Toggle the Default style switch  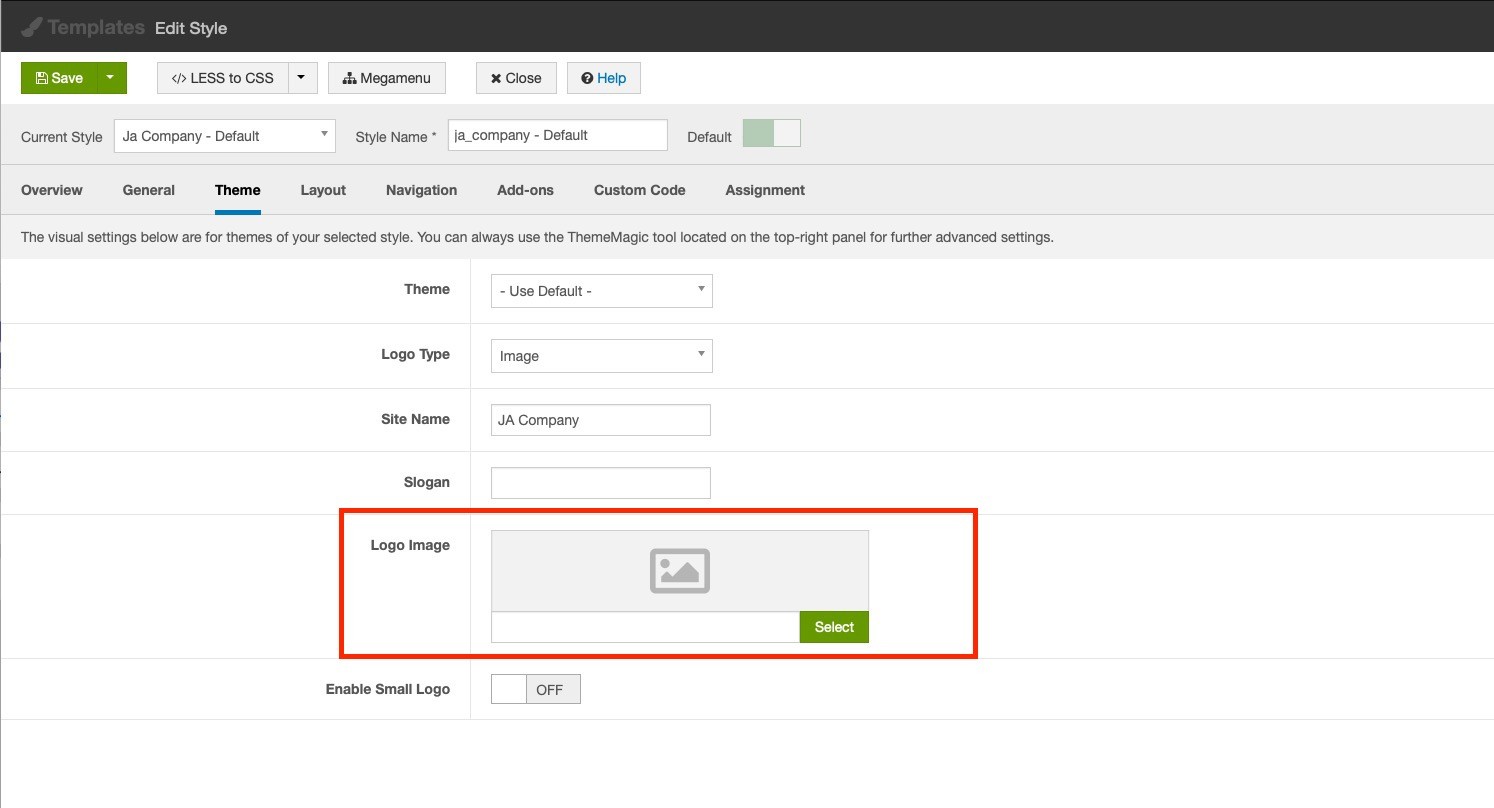[x=771, y=134]
